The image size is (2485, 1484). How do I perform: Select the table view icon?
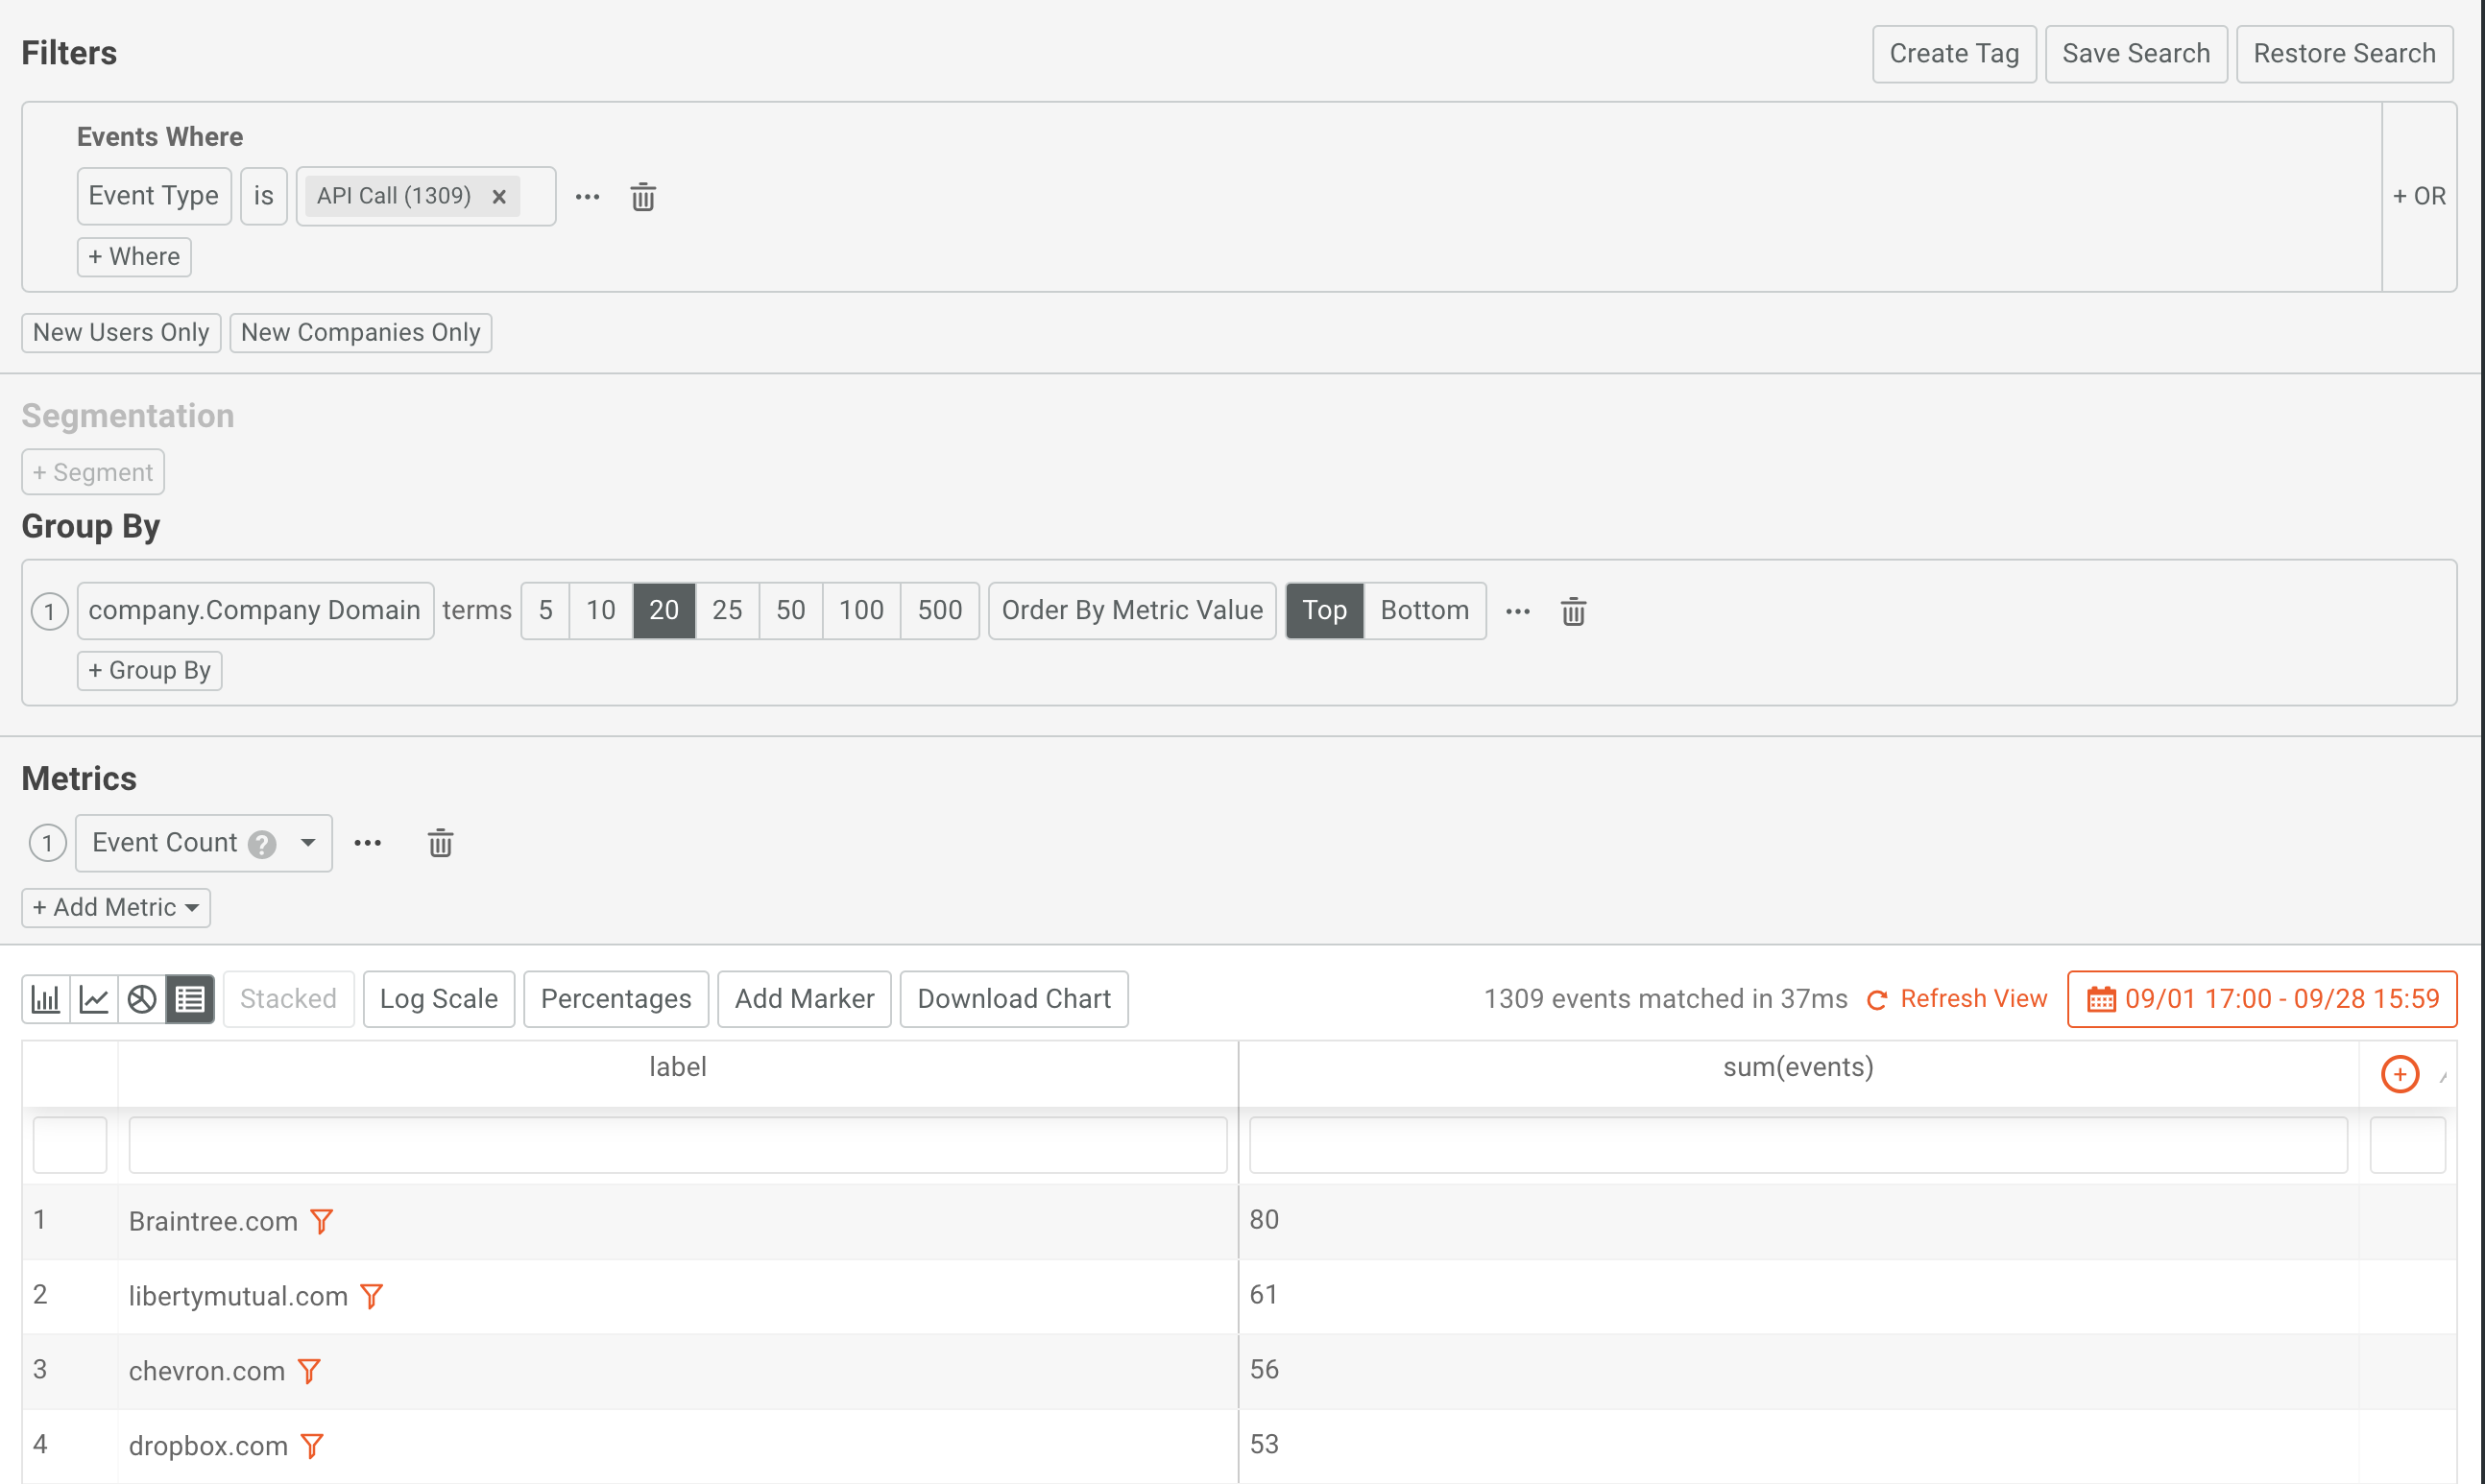(189, 998)
